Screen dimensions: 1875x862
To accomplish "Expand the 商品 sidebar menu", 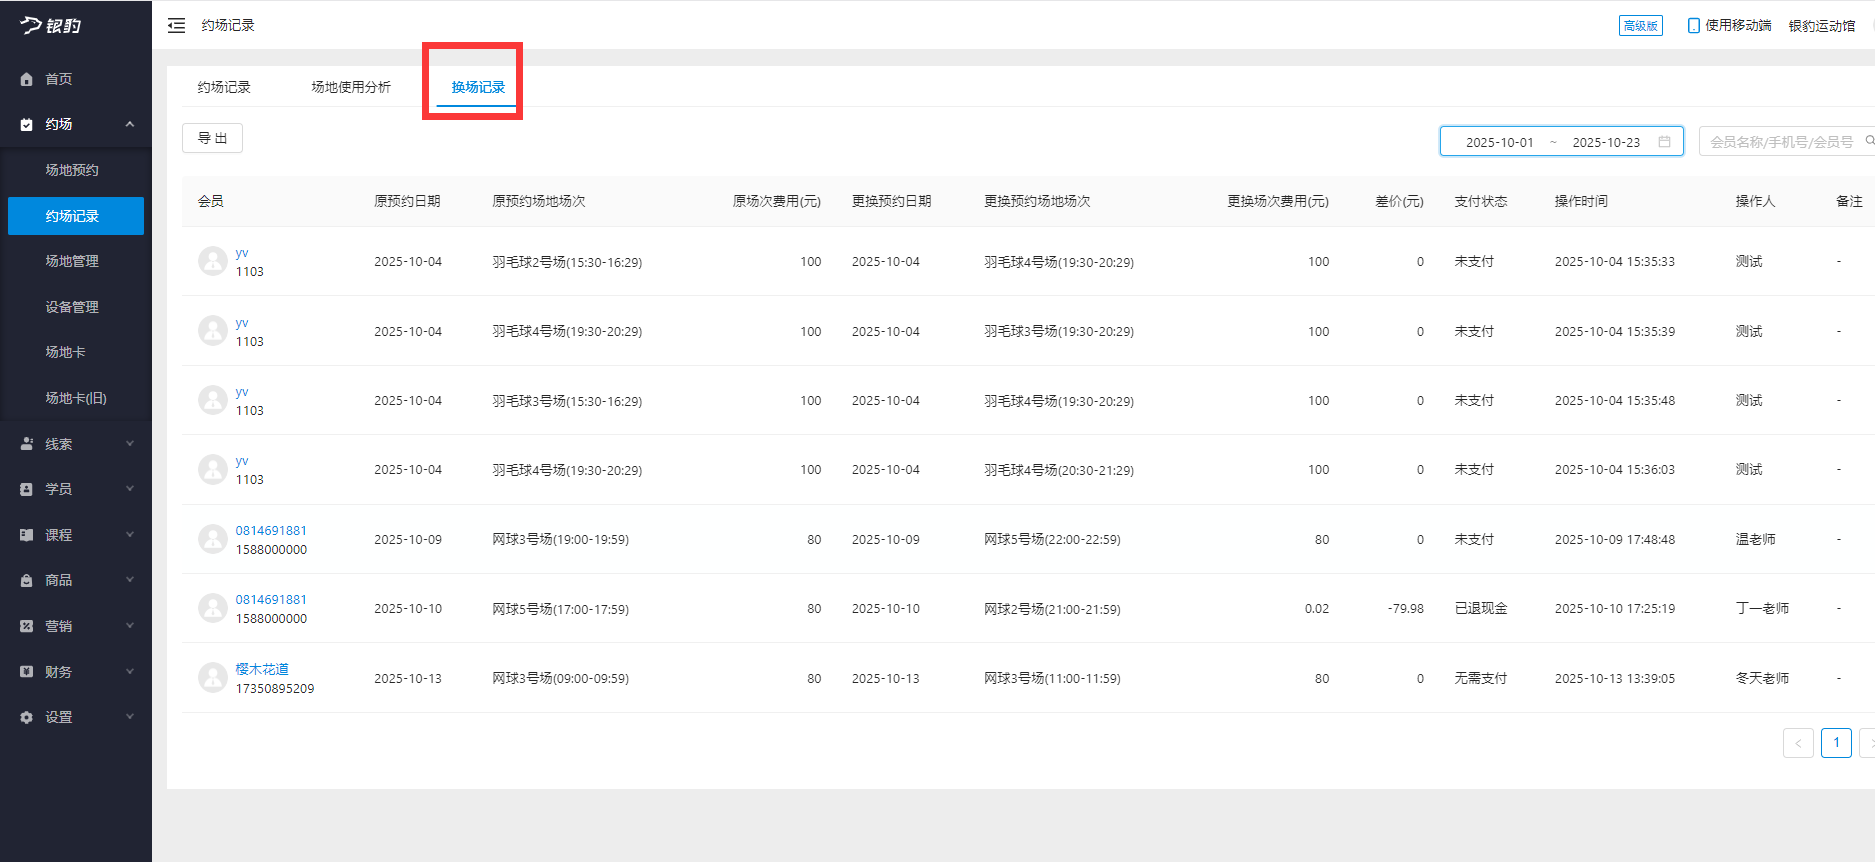I will pyautogui.click(x=76, y=580).
